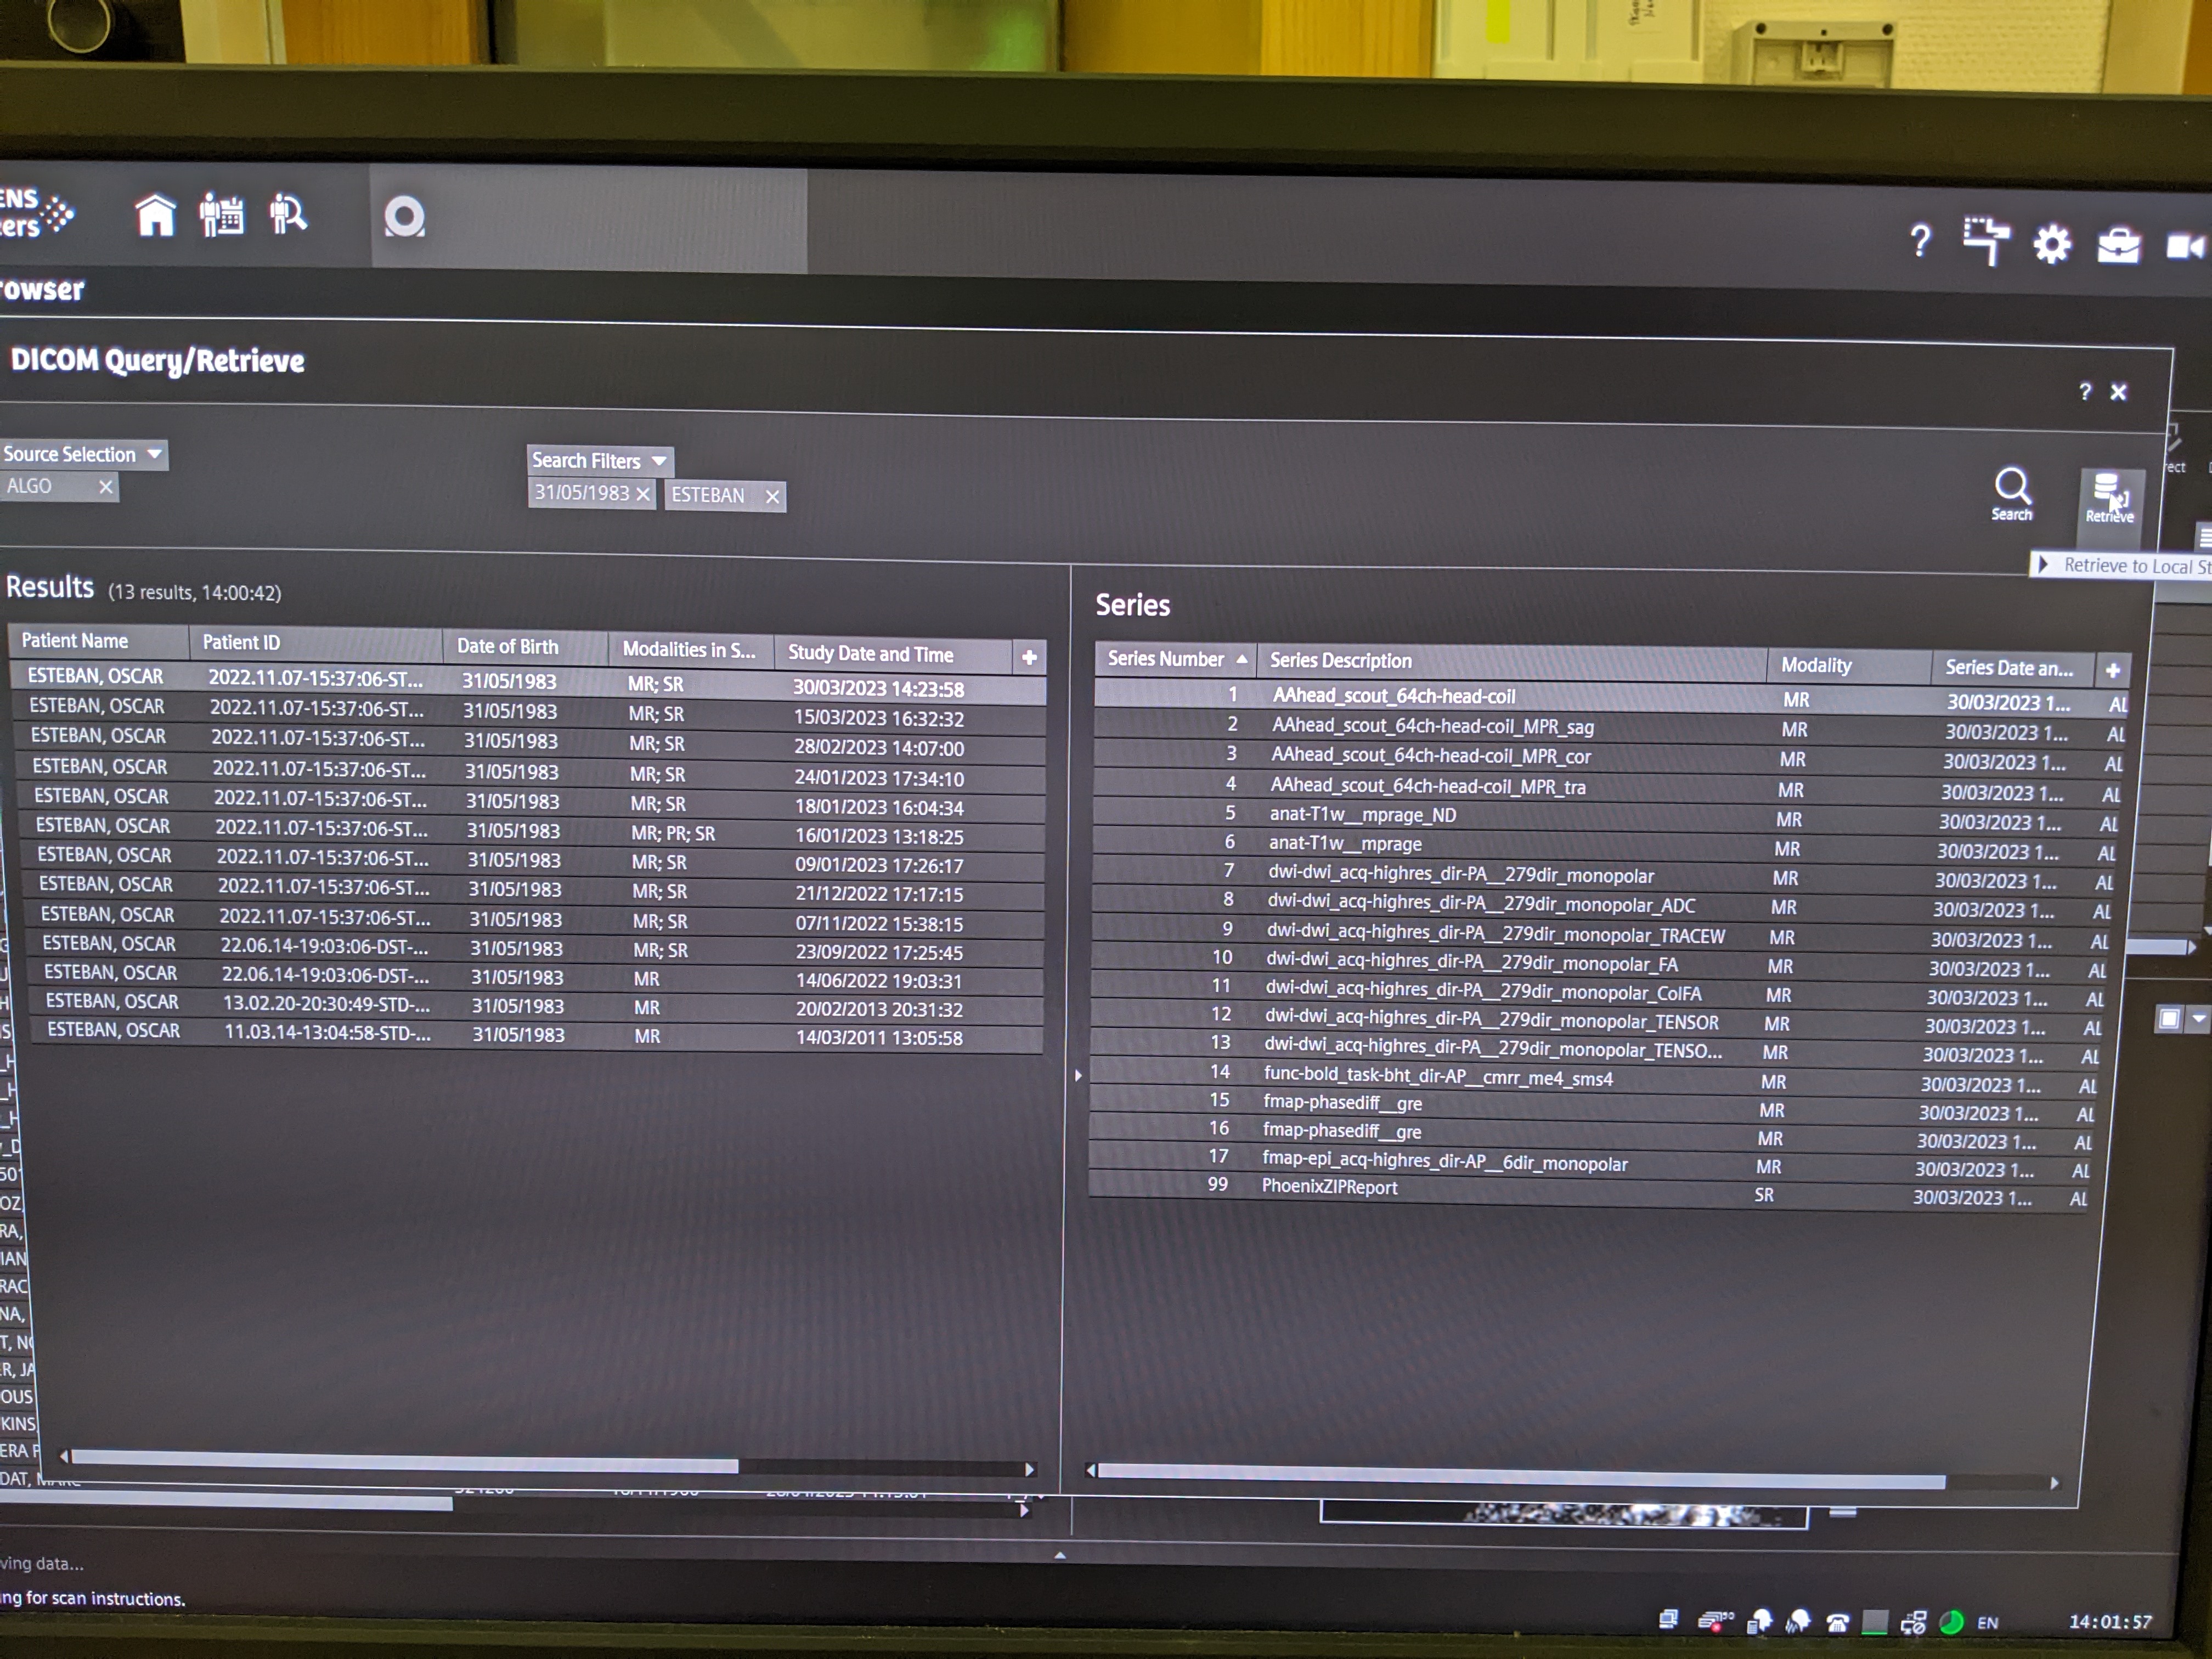Viewport: 2212px width, 1659px height.
Task: Remove the ALGO source selection tag
Action: point(105,486)
